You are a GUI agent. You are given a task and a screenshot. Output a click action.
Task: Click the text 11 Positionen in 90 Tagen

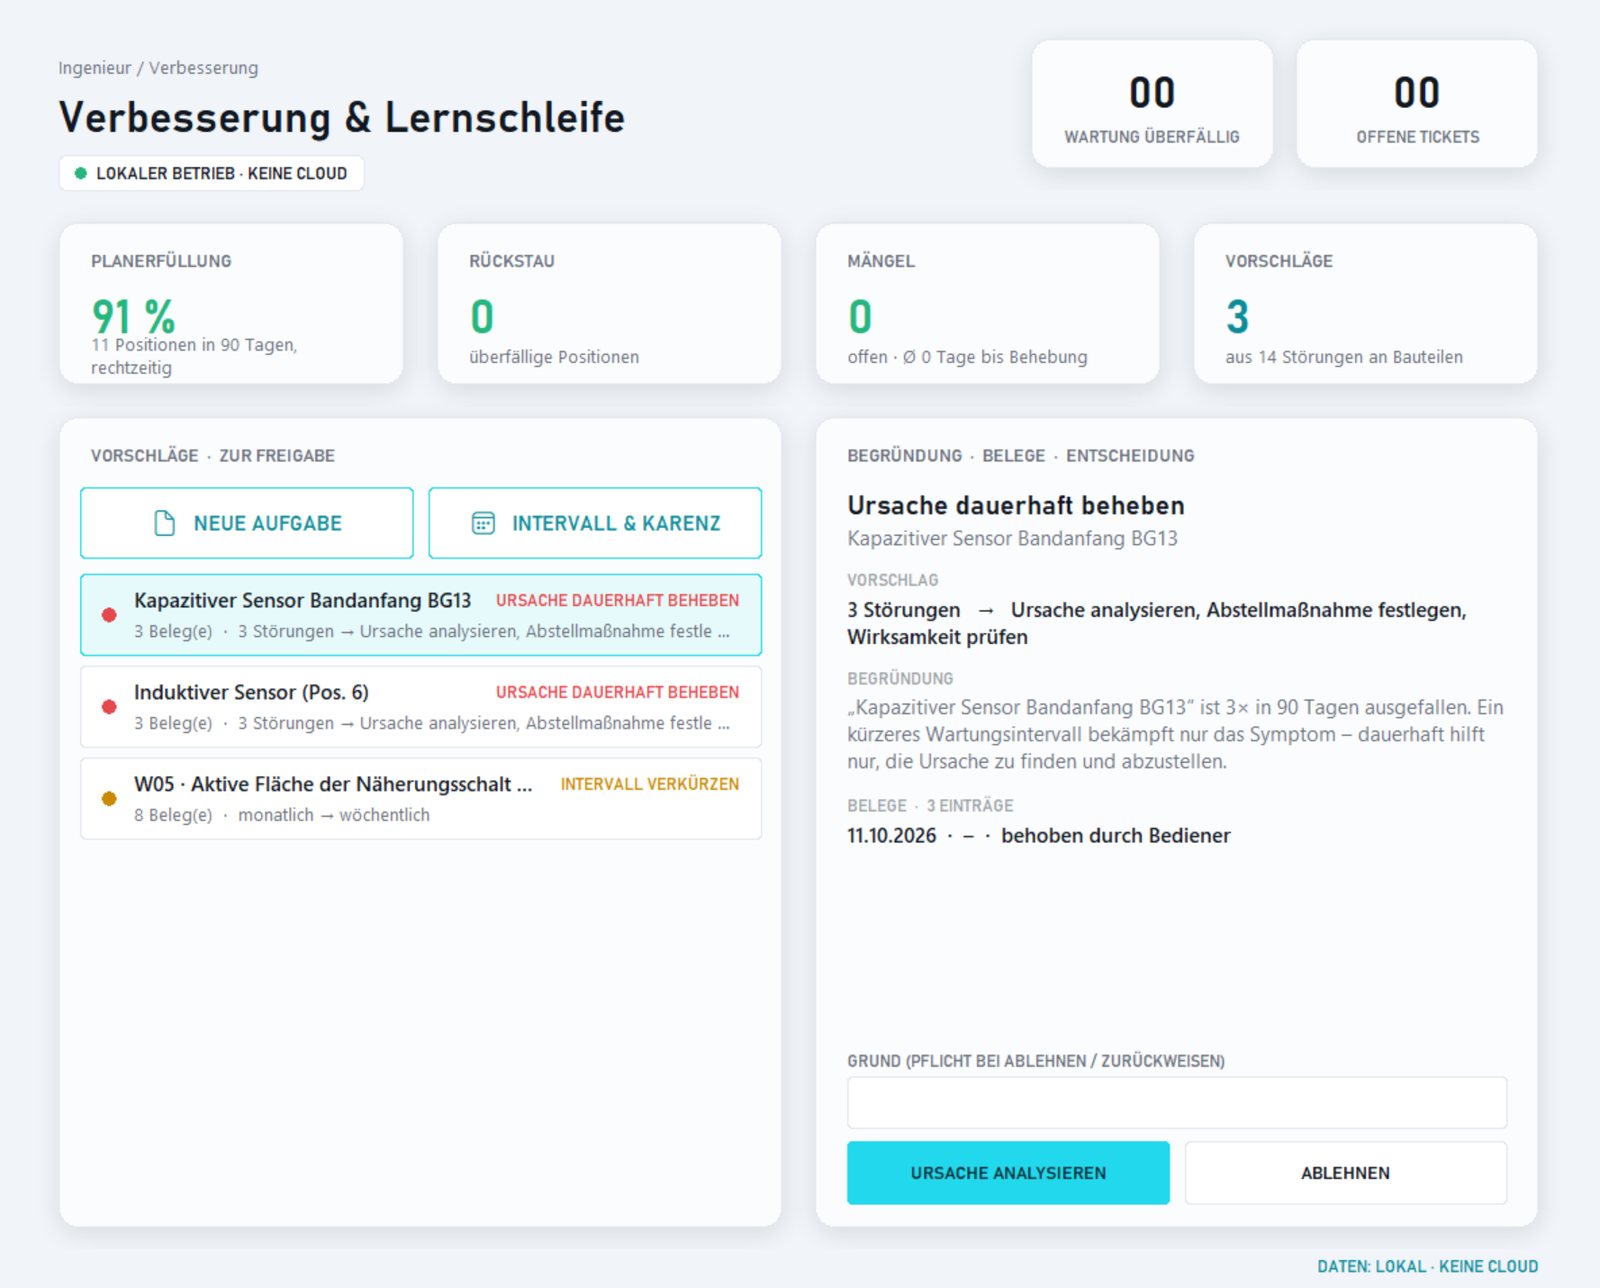click(194, 345)
